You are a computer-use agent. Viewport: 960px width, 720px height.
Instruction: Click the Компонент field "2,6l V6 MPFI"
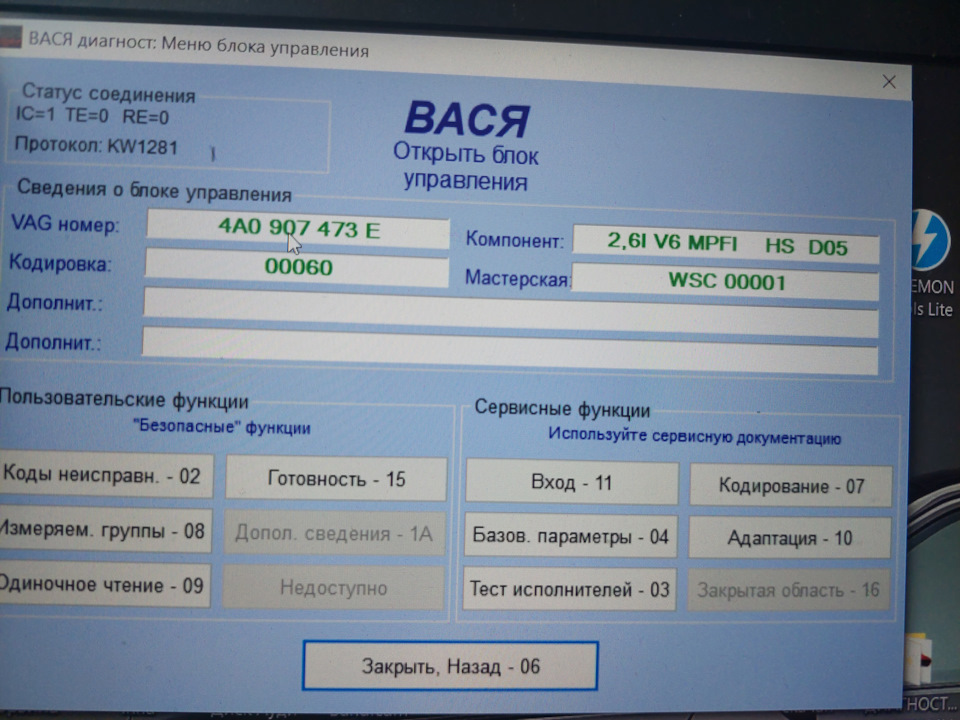click(726, 244)
